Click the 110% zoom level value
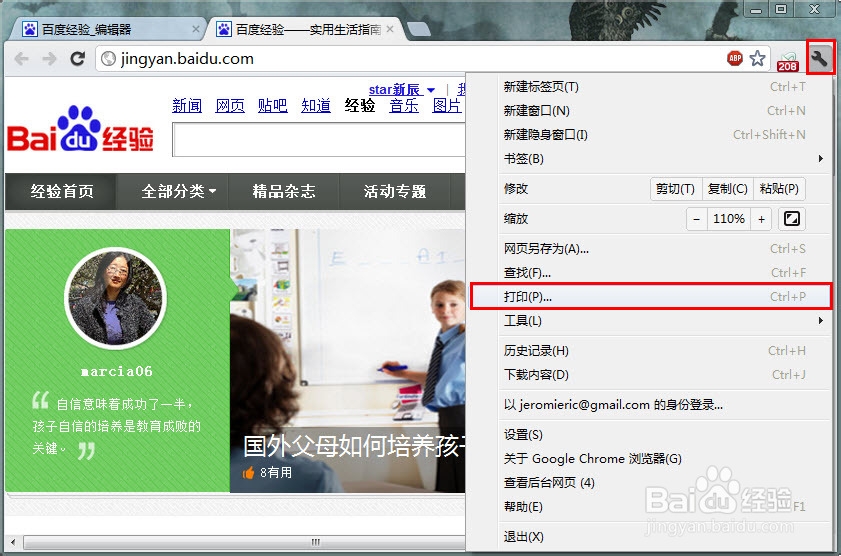The height and width of the screenshot is (556, 841). (x=728, y=219)
